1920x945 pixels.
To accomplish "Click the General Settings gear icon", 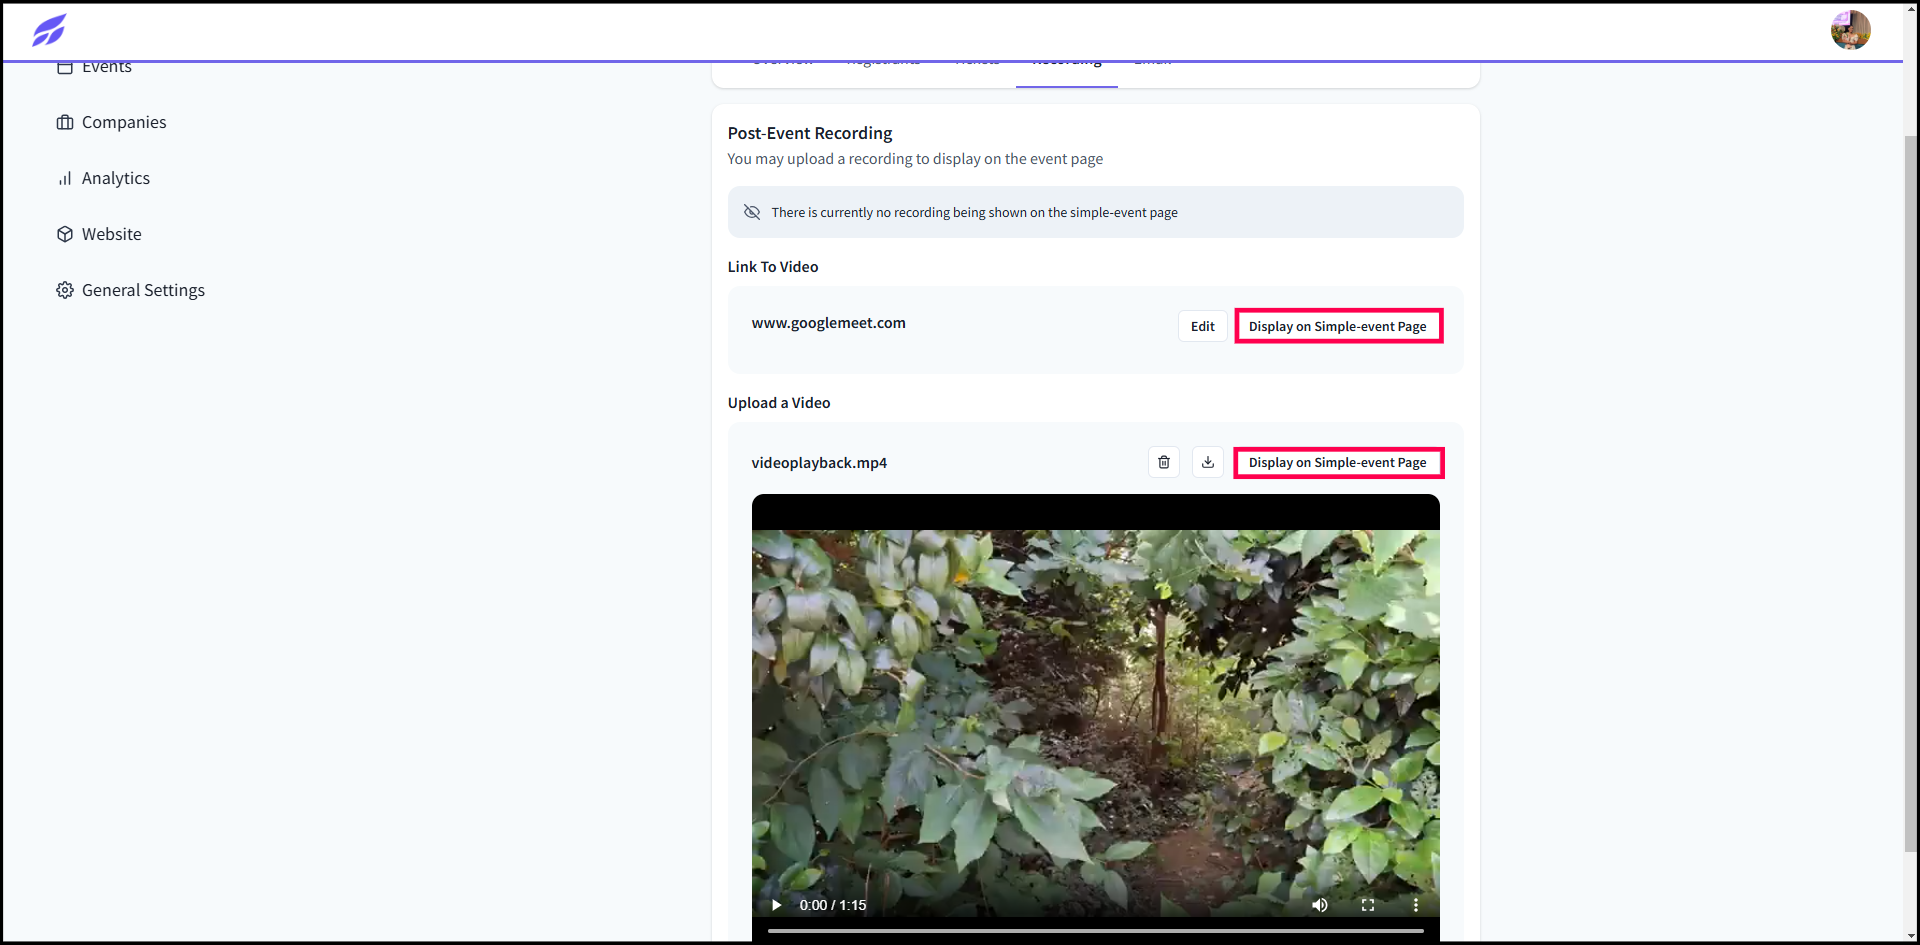I will 65,290.
